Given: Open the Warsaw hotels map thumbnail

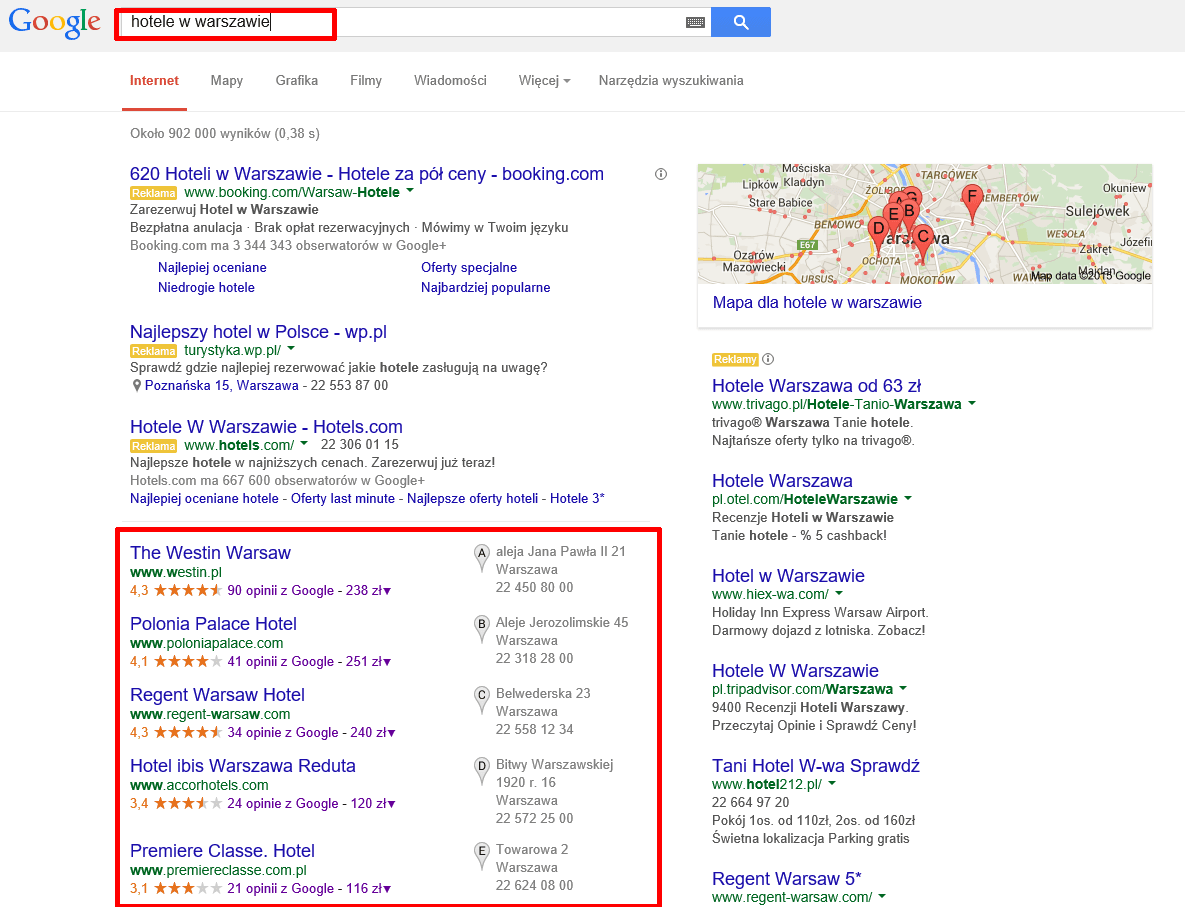Looking at the screenshot, I should (925, 224).
